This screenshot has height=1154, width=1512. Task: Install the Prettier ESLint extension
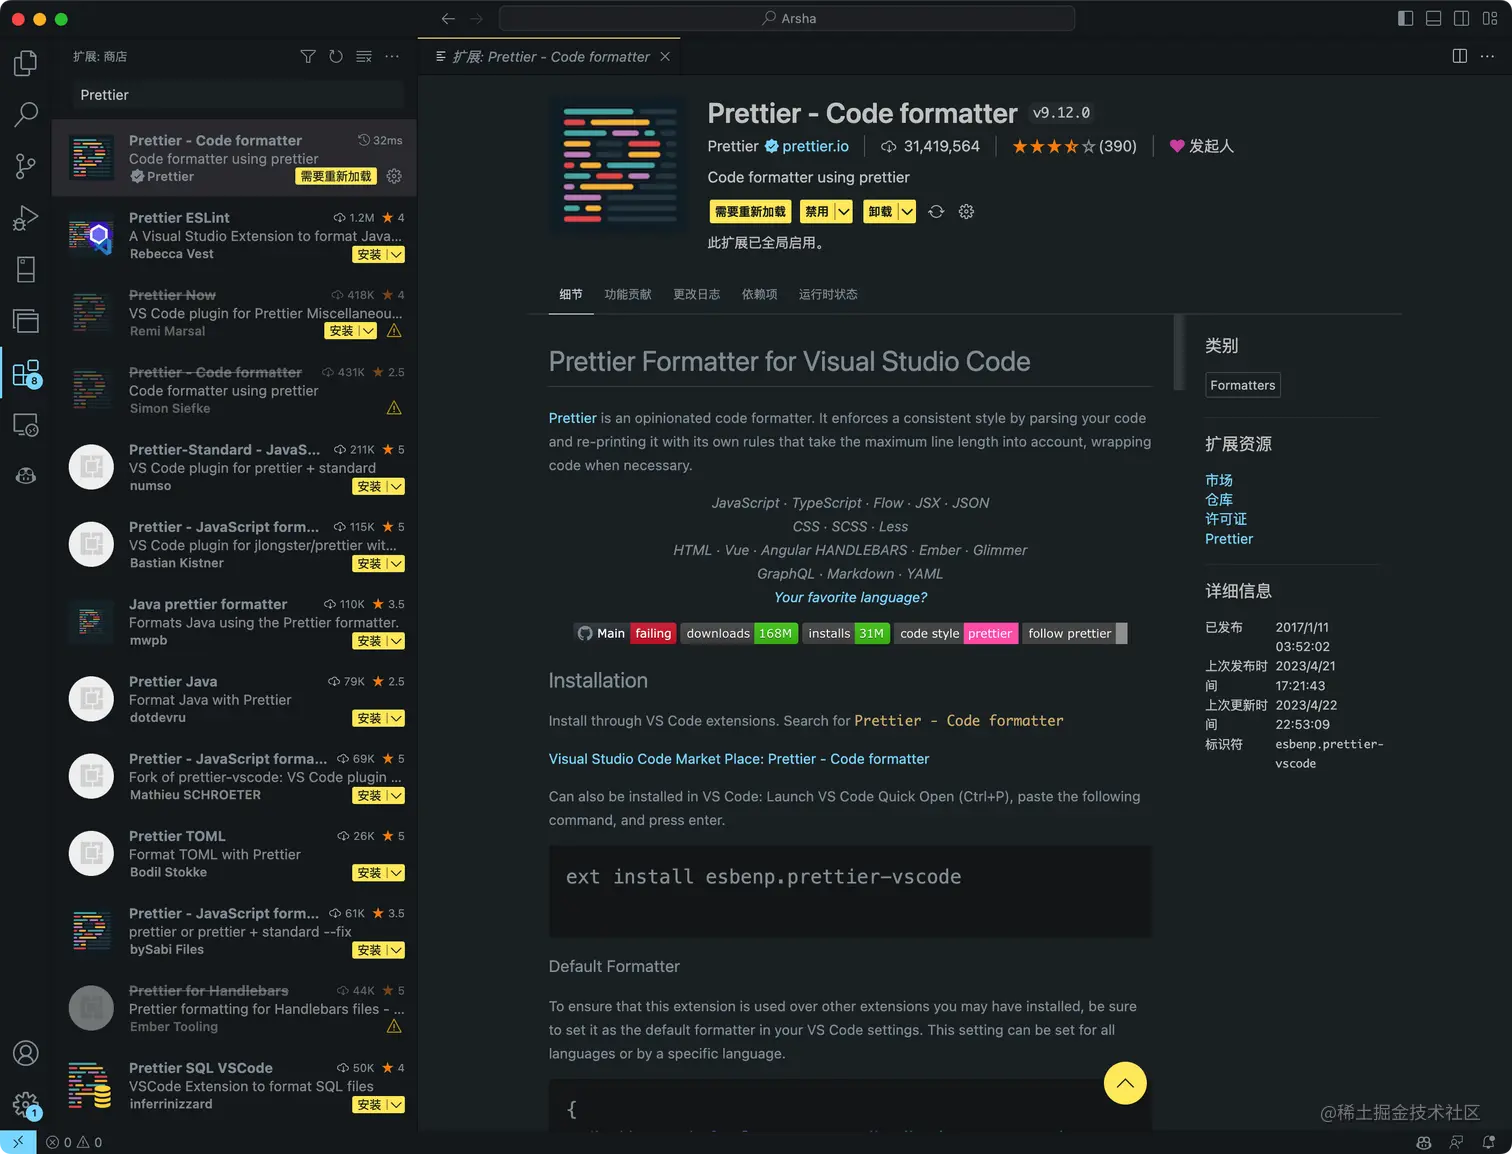pos(369,255)
